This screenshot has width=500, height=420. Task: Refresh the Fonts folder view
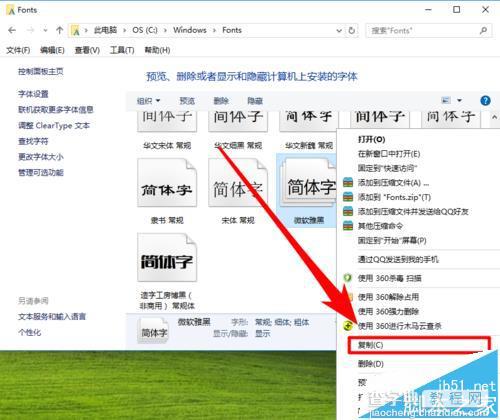(352, 31)
